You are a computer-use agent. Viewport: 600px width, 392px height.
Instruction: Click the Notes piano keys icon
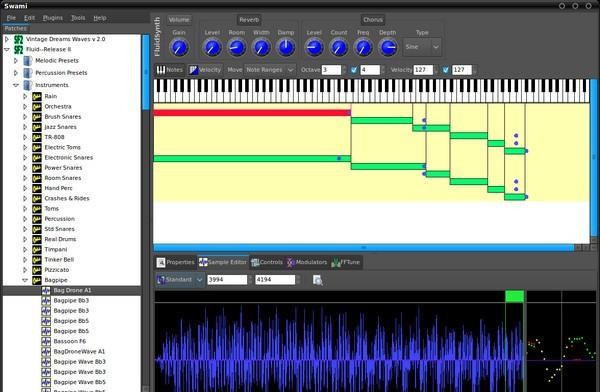click(x=161, y=70)
